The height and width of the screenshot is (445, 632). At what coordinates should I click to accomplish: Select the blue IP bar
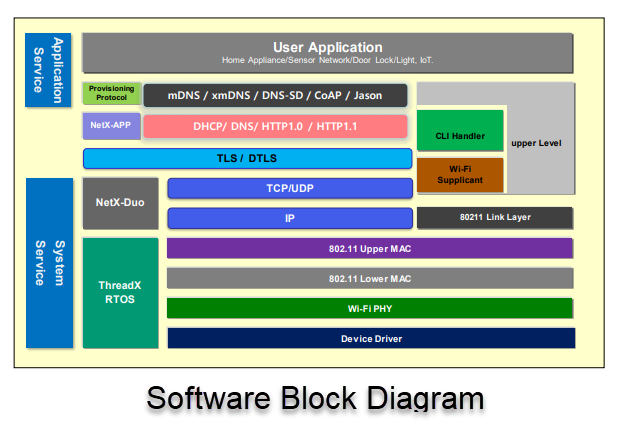[x=289, y=217]
